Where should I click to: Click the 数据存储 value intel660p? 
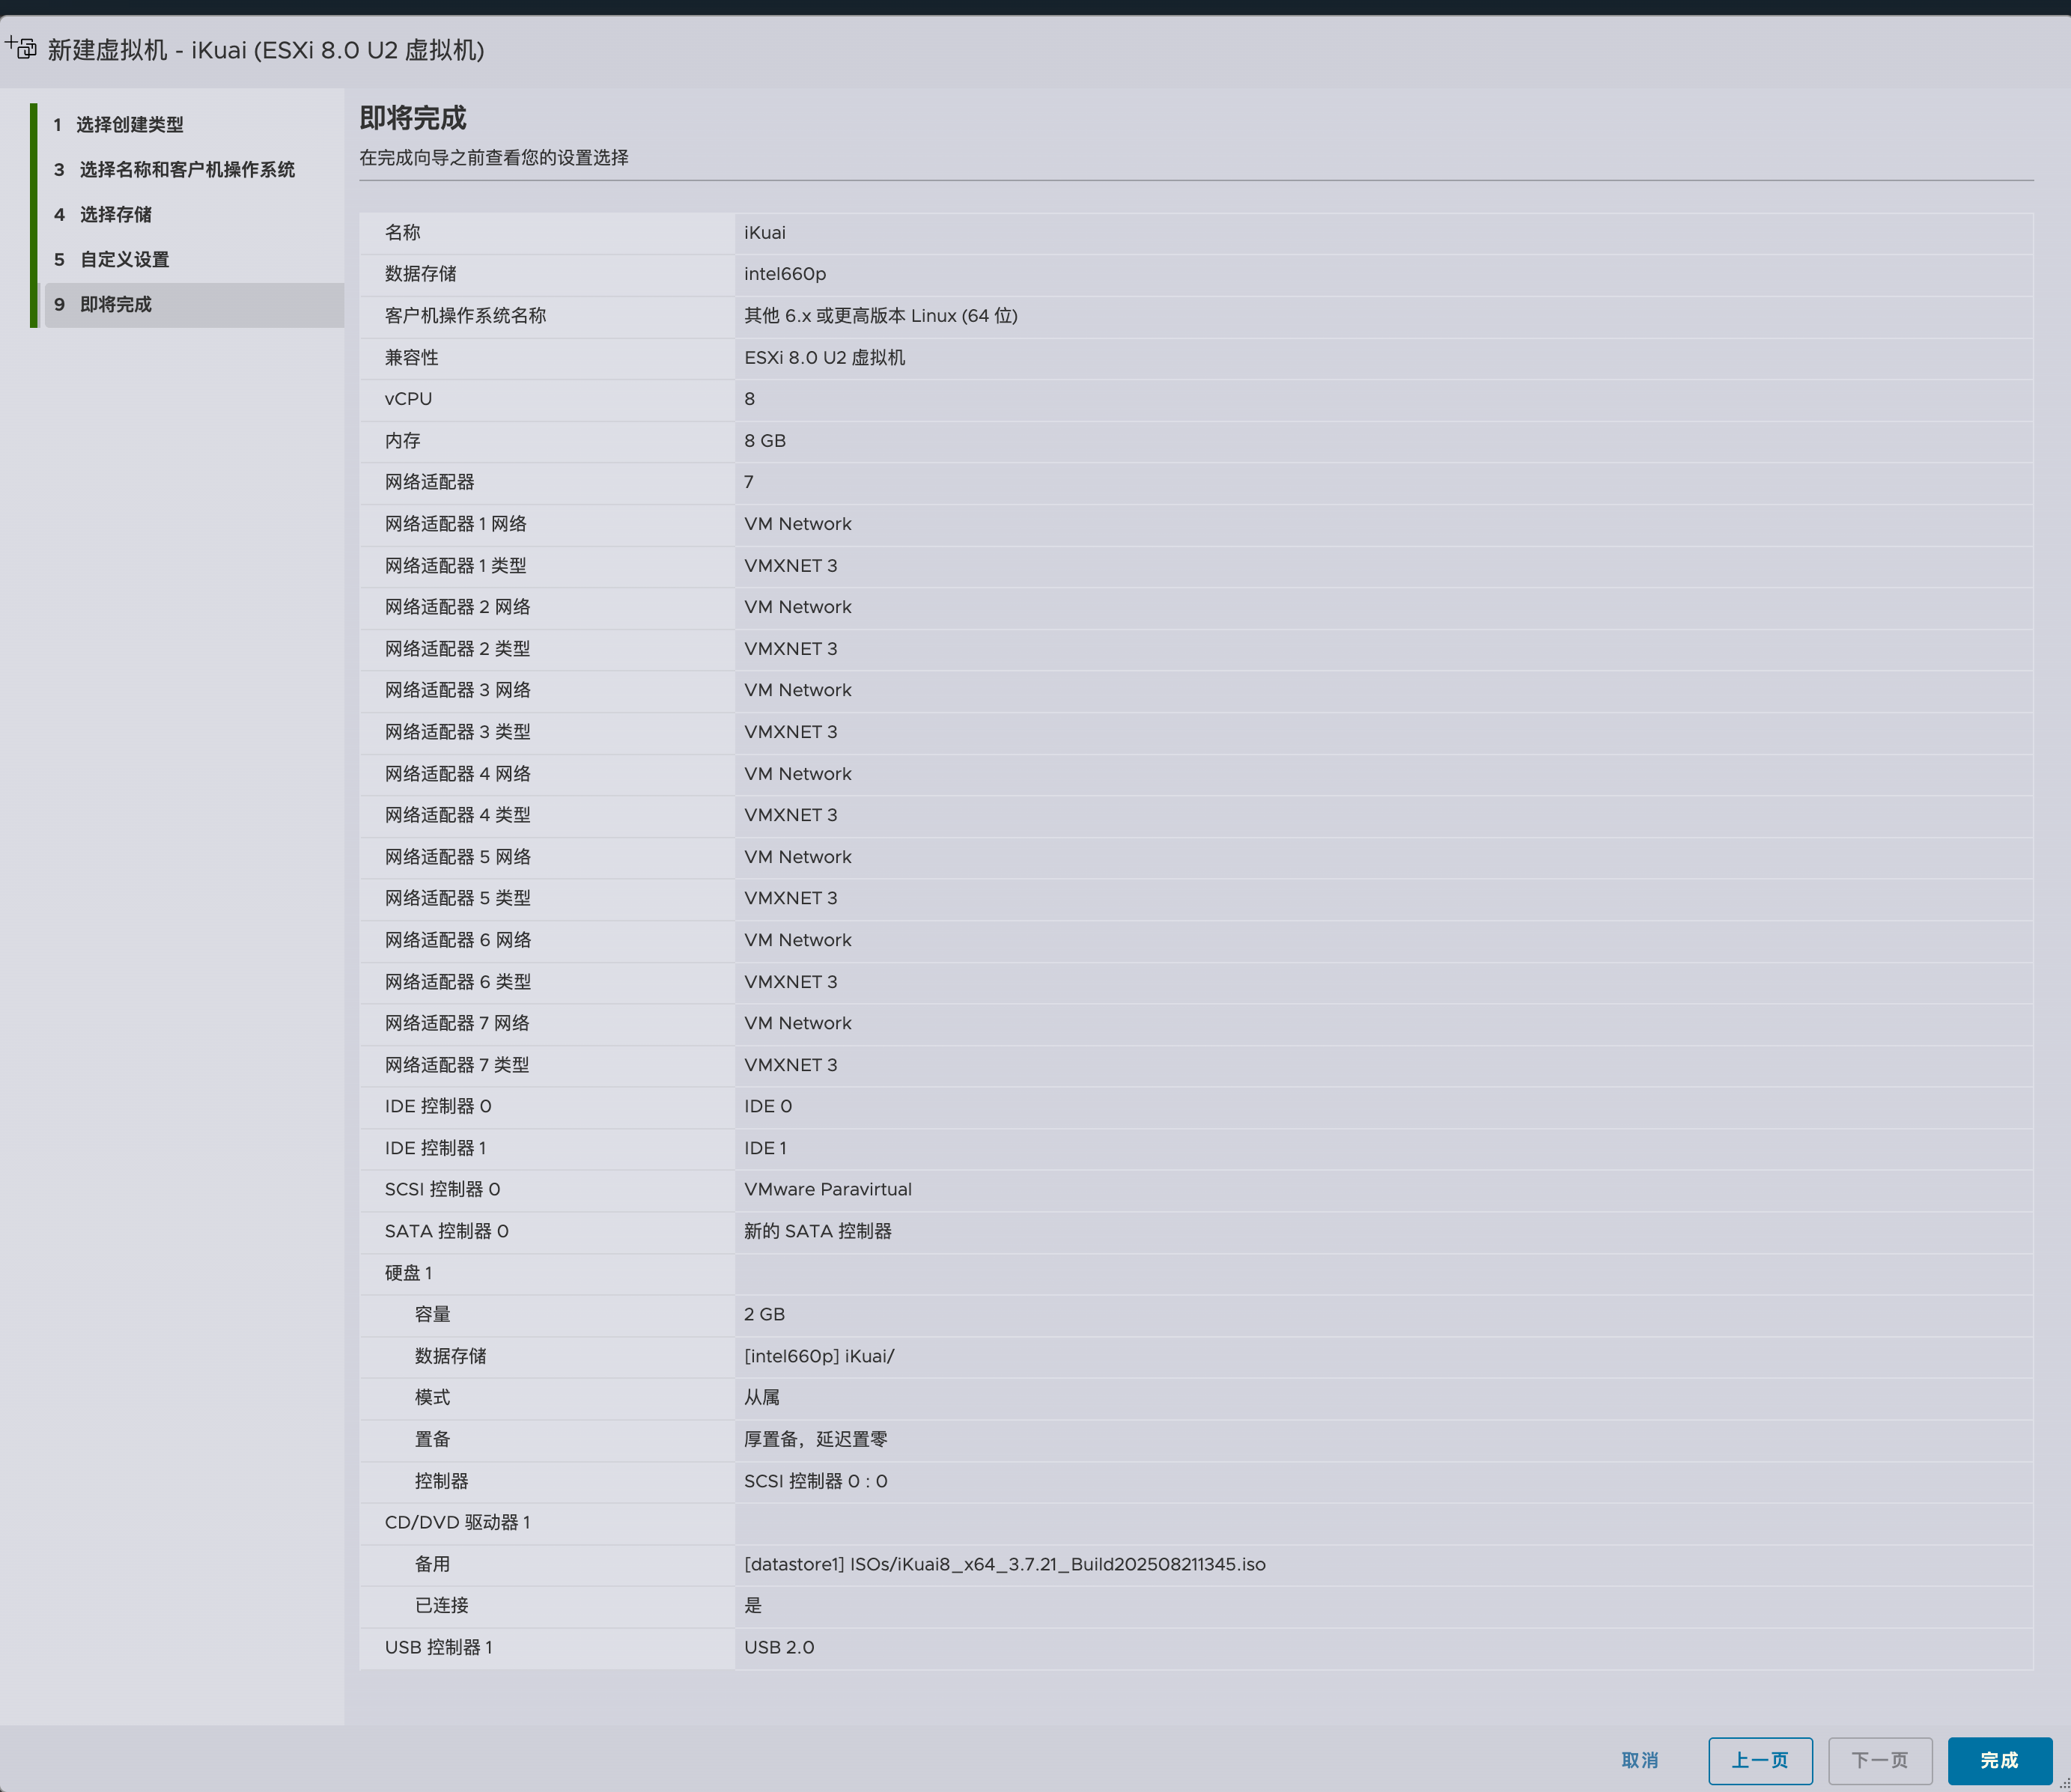click(x=784, y=274)
